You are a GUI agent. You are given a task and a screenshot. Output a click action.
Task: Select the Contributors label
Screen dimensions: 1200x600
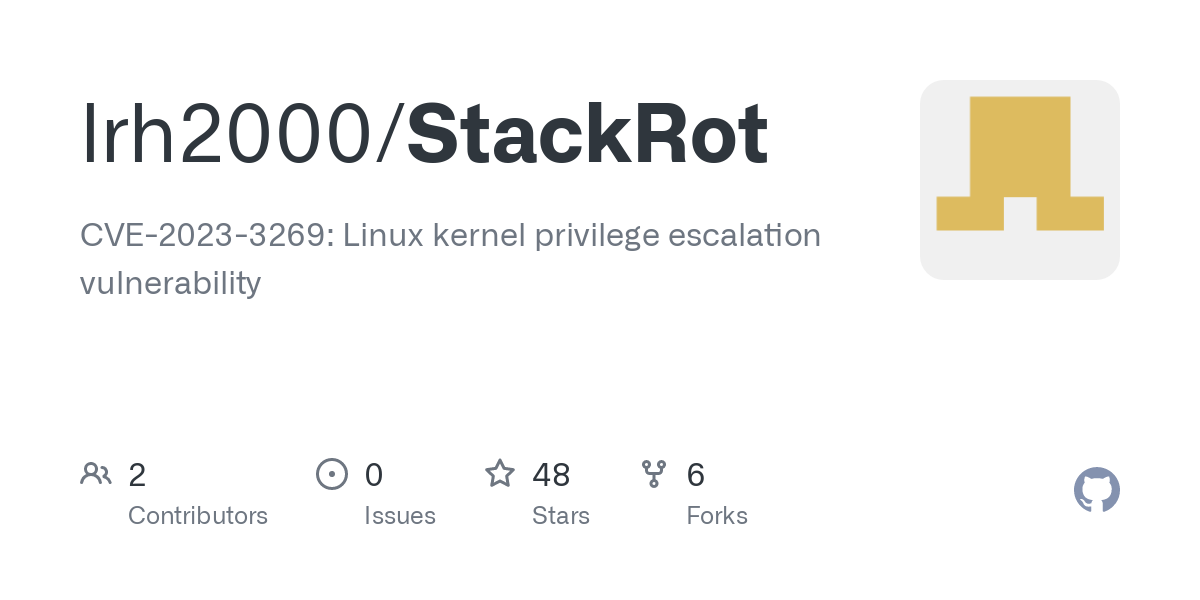pos(198,516)
